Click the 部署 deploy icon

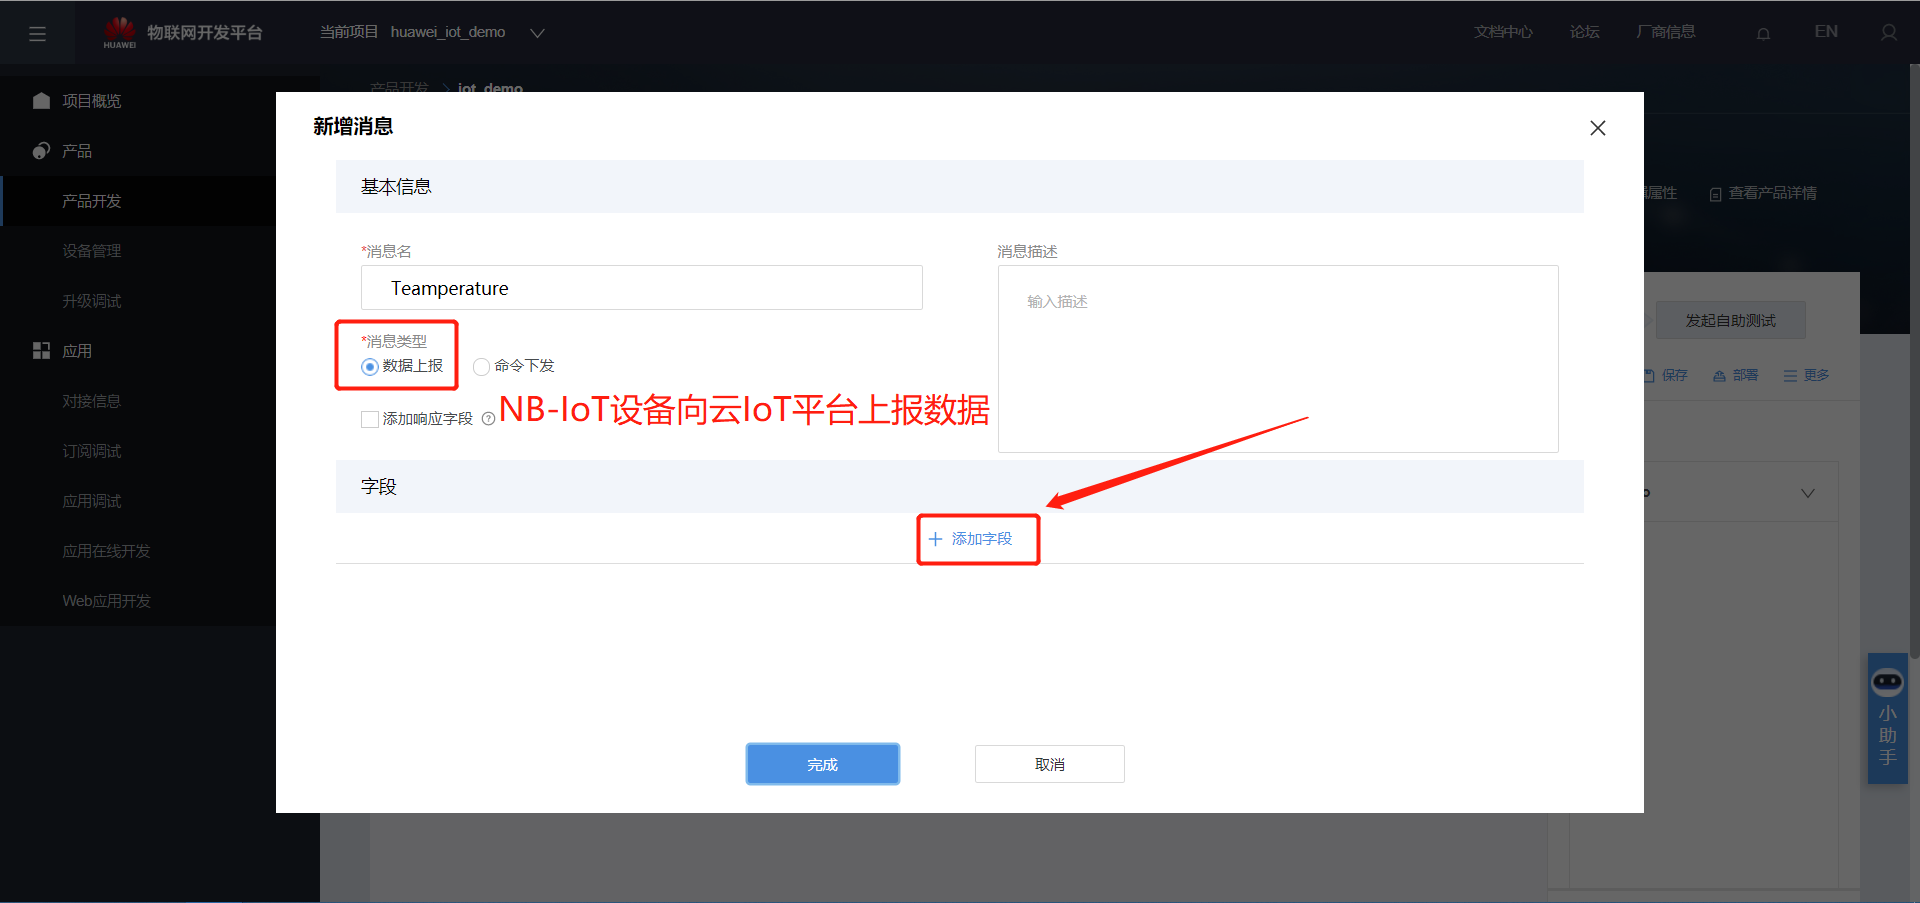pos(1720,376)
